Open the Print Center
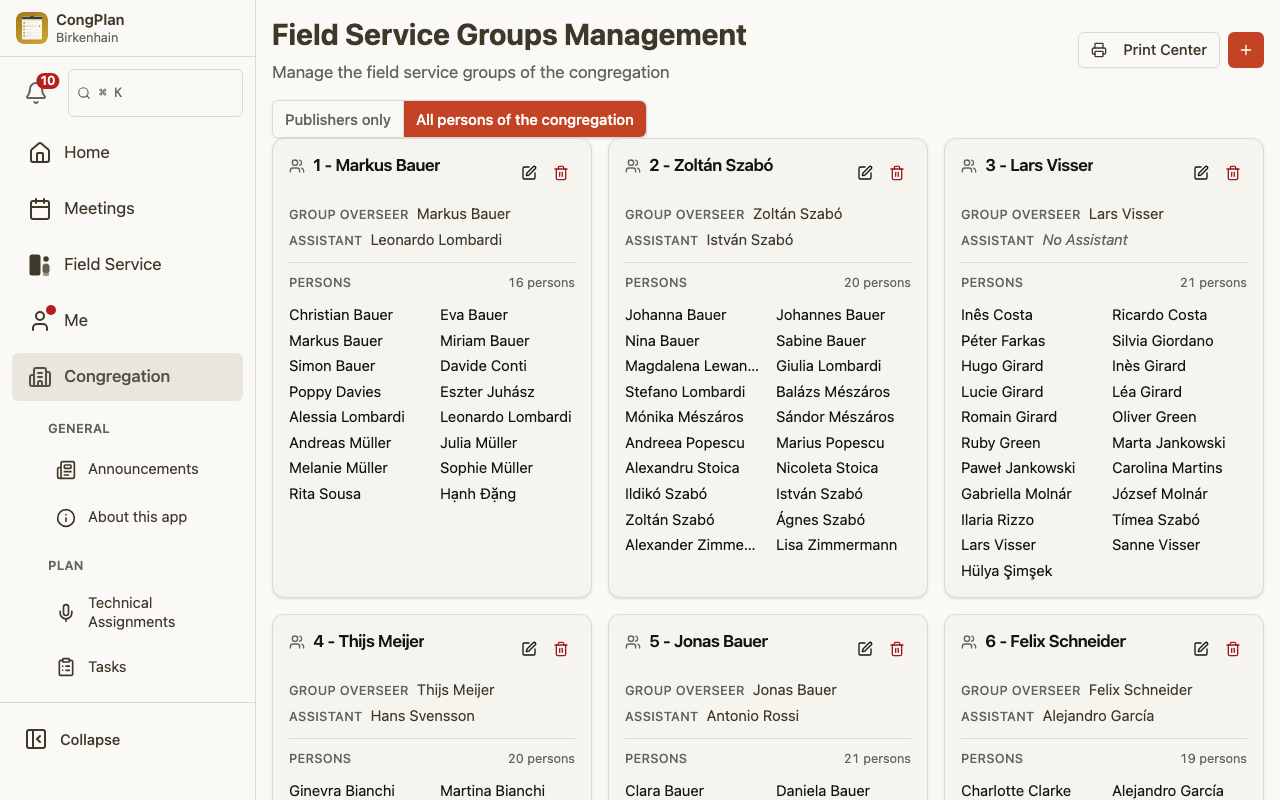This screenshot has width=1280, height=800. point(1149,50)
